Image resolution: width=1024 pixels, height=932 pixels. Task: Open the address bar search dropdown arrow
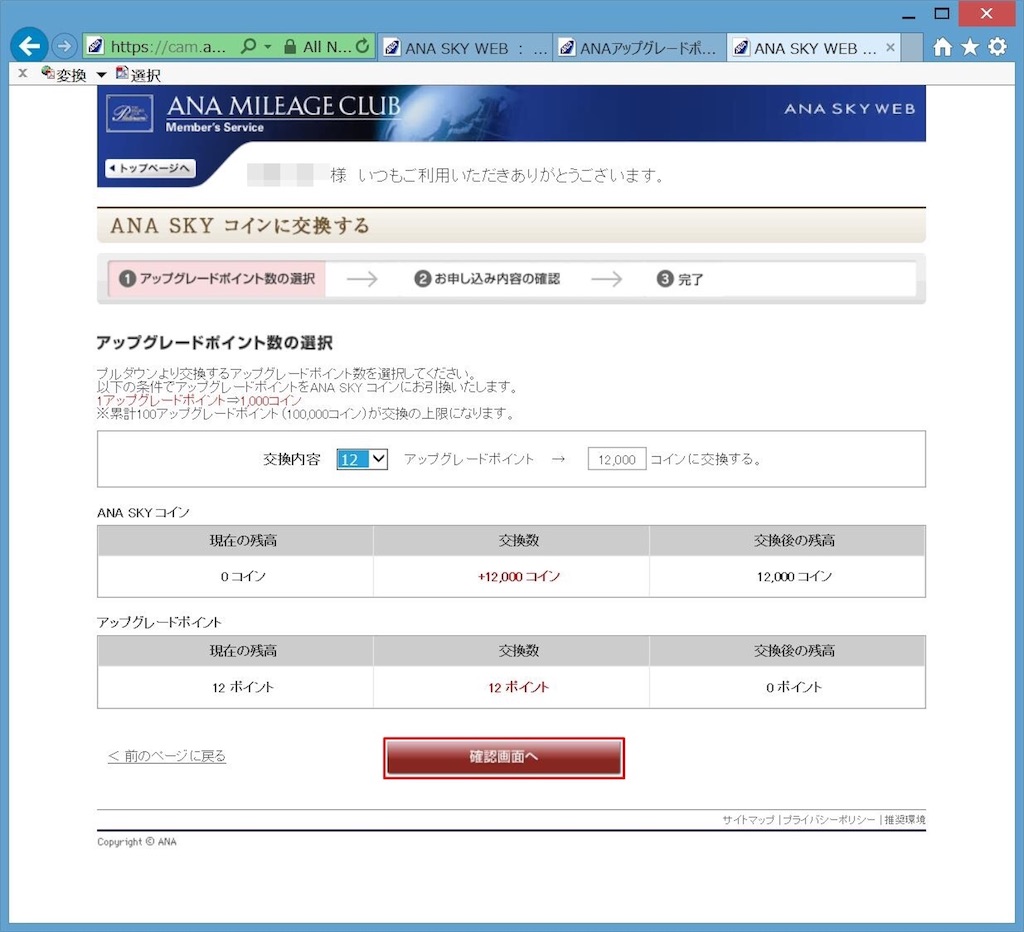point(268,47)
